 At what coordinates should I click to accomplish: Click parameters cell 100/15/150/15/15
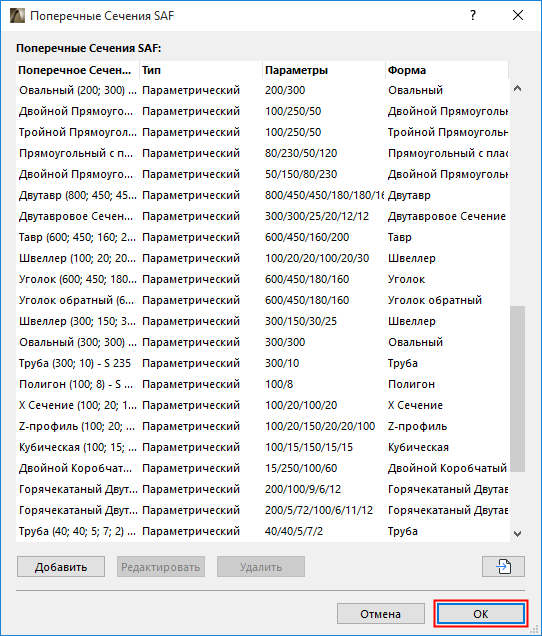point(309,447)
